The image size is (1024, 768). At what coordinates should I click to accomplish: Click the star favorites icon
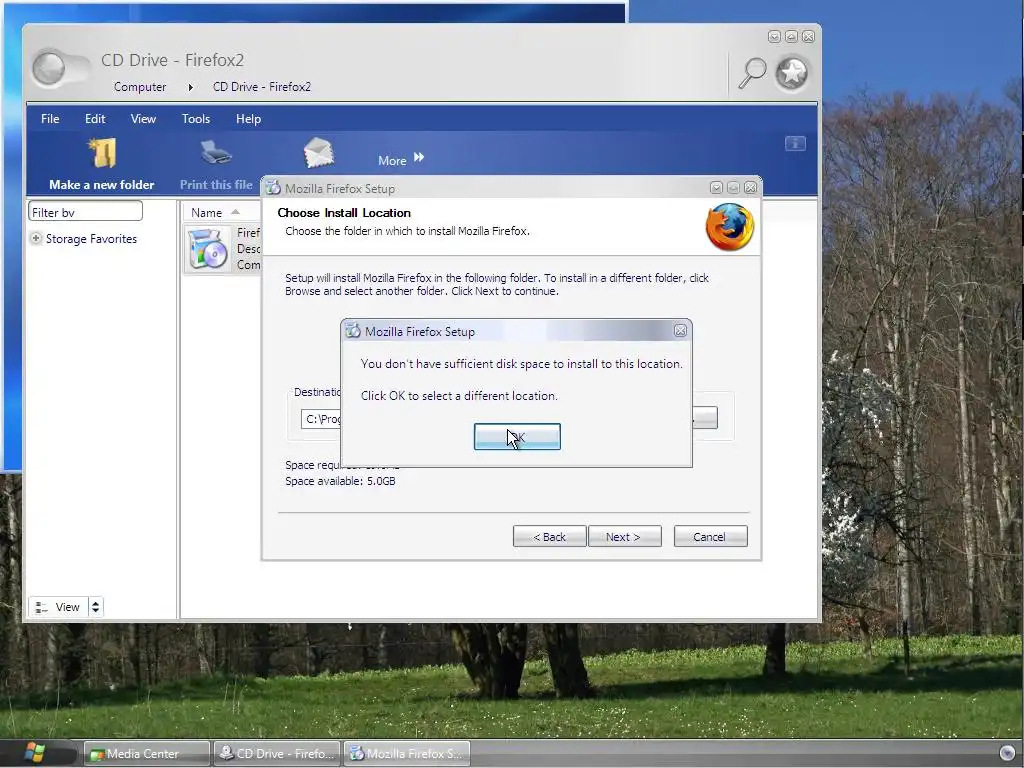pyautogui.click(x=792, y=72)
